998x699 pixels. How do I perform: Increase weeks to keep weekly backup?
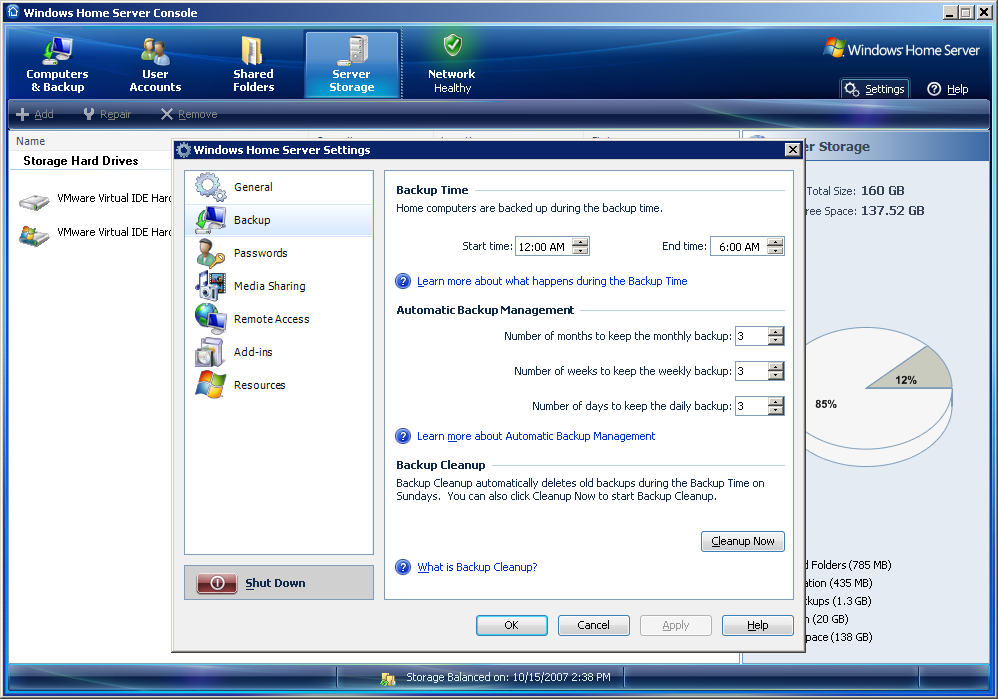[x=775, y=367]
